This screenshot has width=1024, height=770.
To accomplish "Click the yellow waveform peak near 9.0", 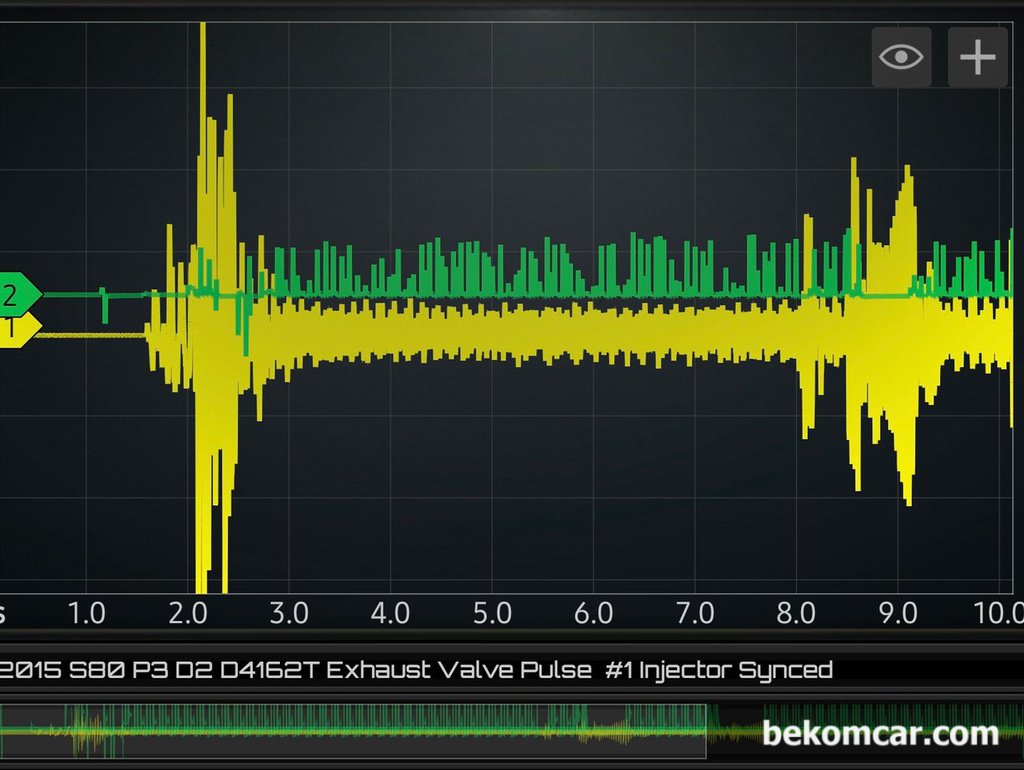I will point(907,175).
